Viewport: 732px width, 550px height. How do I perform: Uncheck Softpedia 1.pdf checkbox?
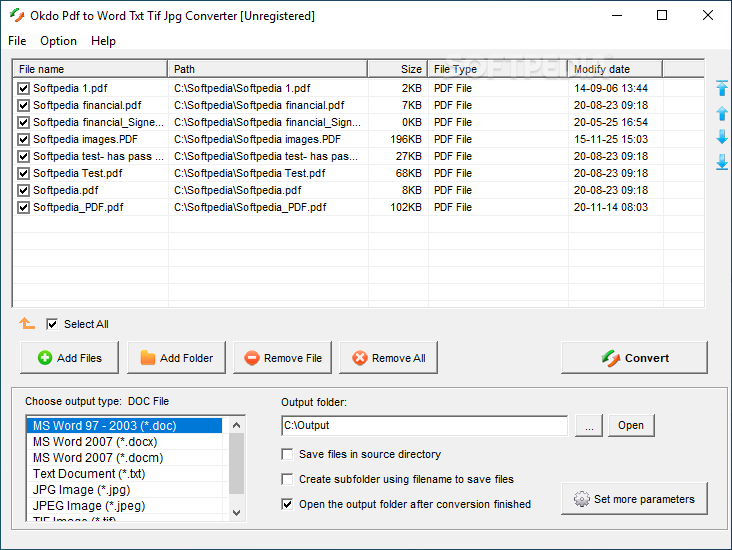click(23, 88)
